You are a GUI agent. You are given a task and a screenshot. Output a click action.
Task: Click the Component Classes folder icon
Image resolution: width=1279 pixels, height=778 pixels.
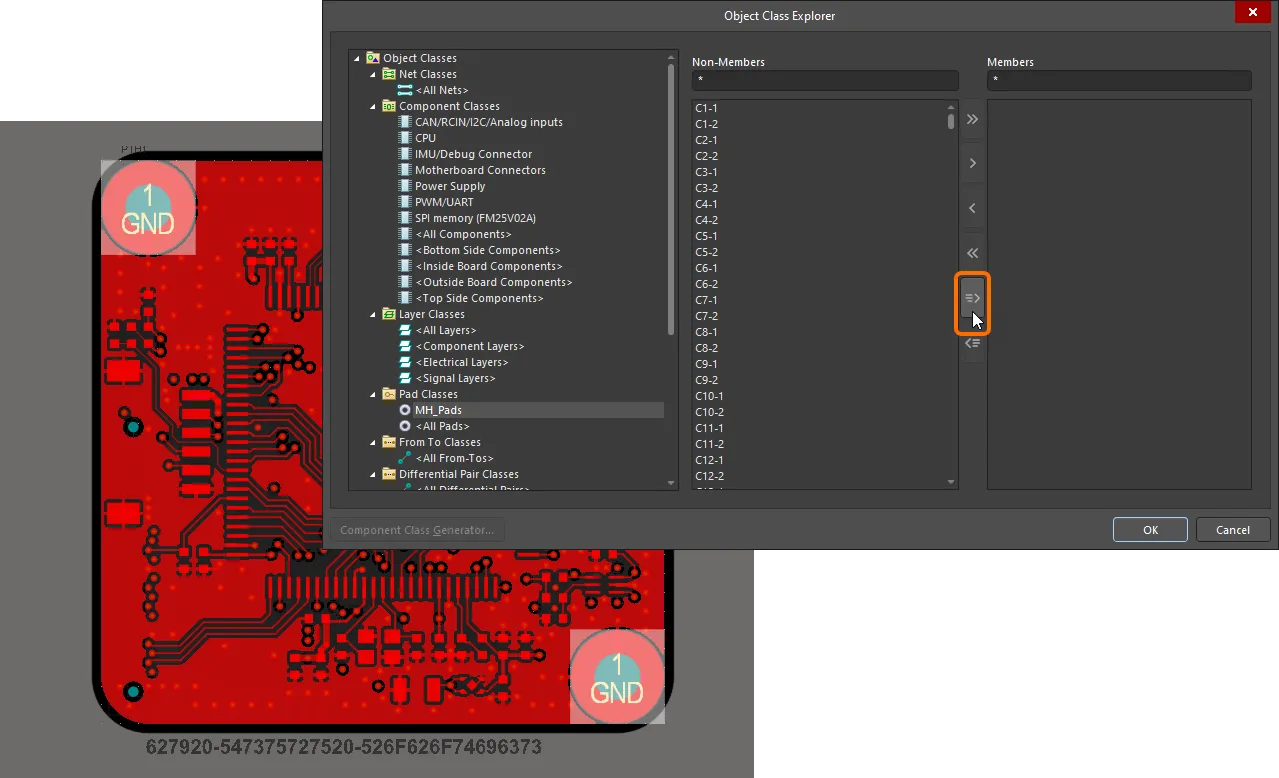[389, 106]
